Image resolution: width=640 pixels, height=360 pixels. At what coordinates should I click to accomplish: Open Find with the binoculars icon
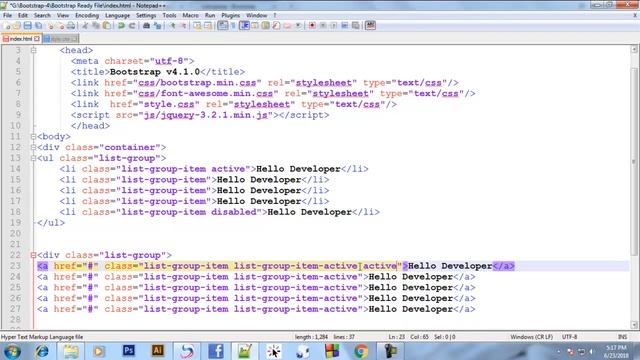point(146,26)
